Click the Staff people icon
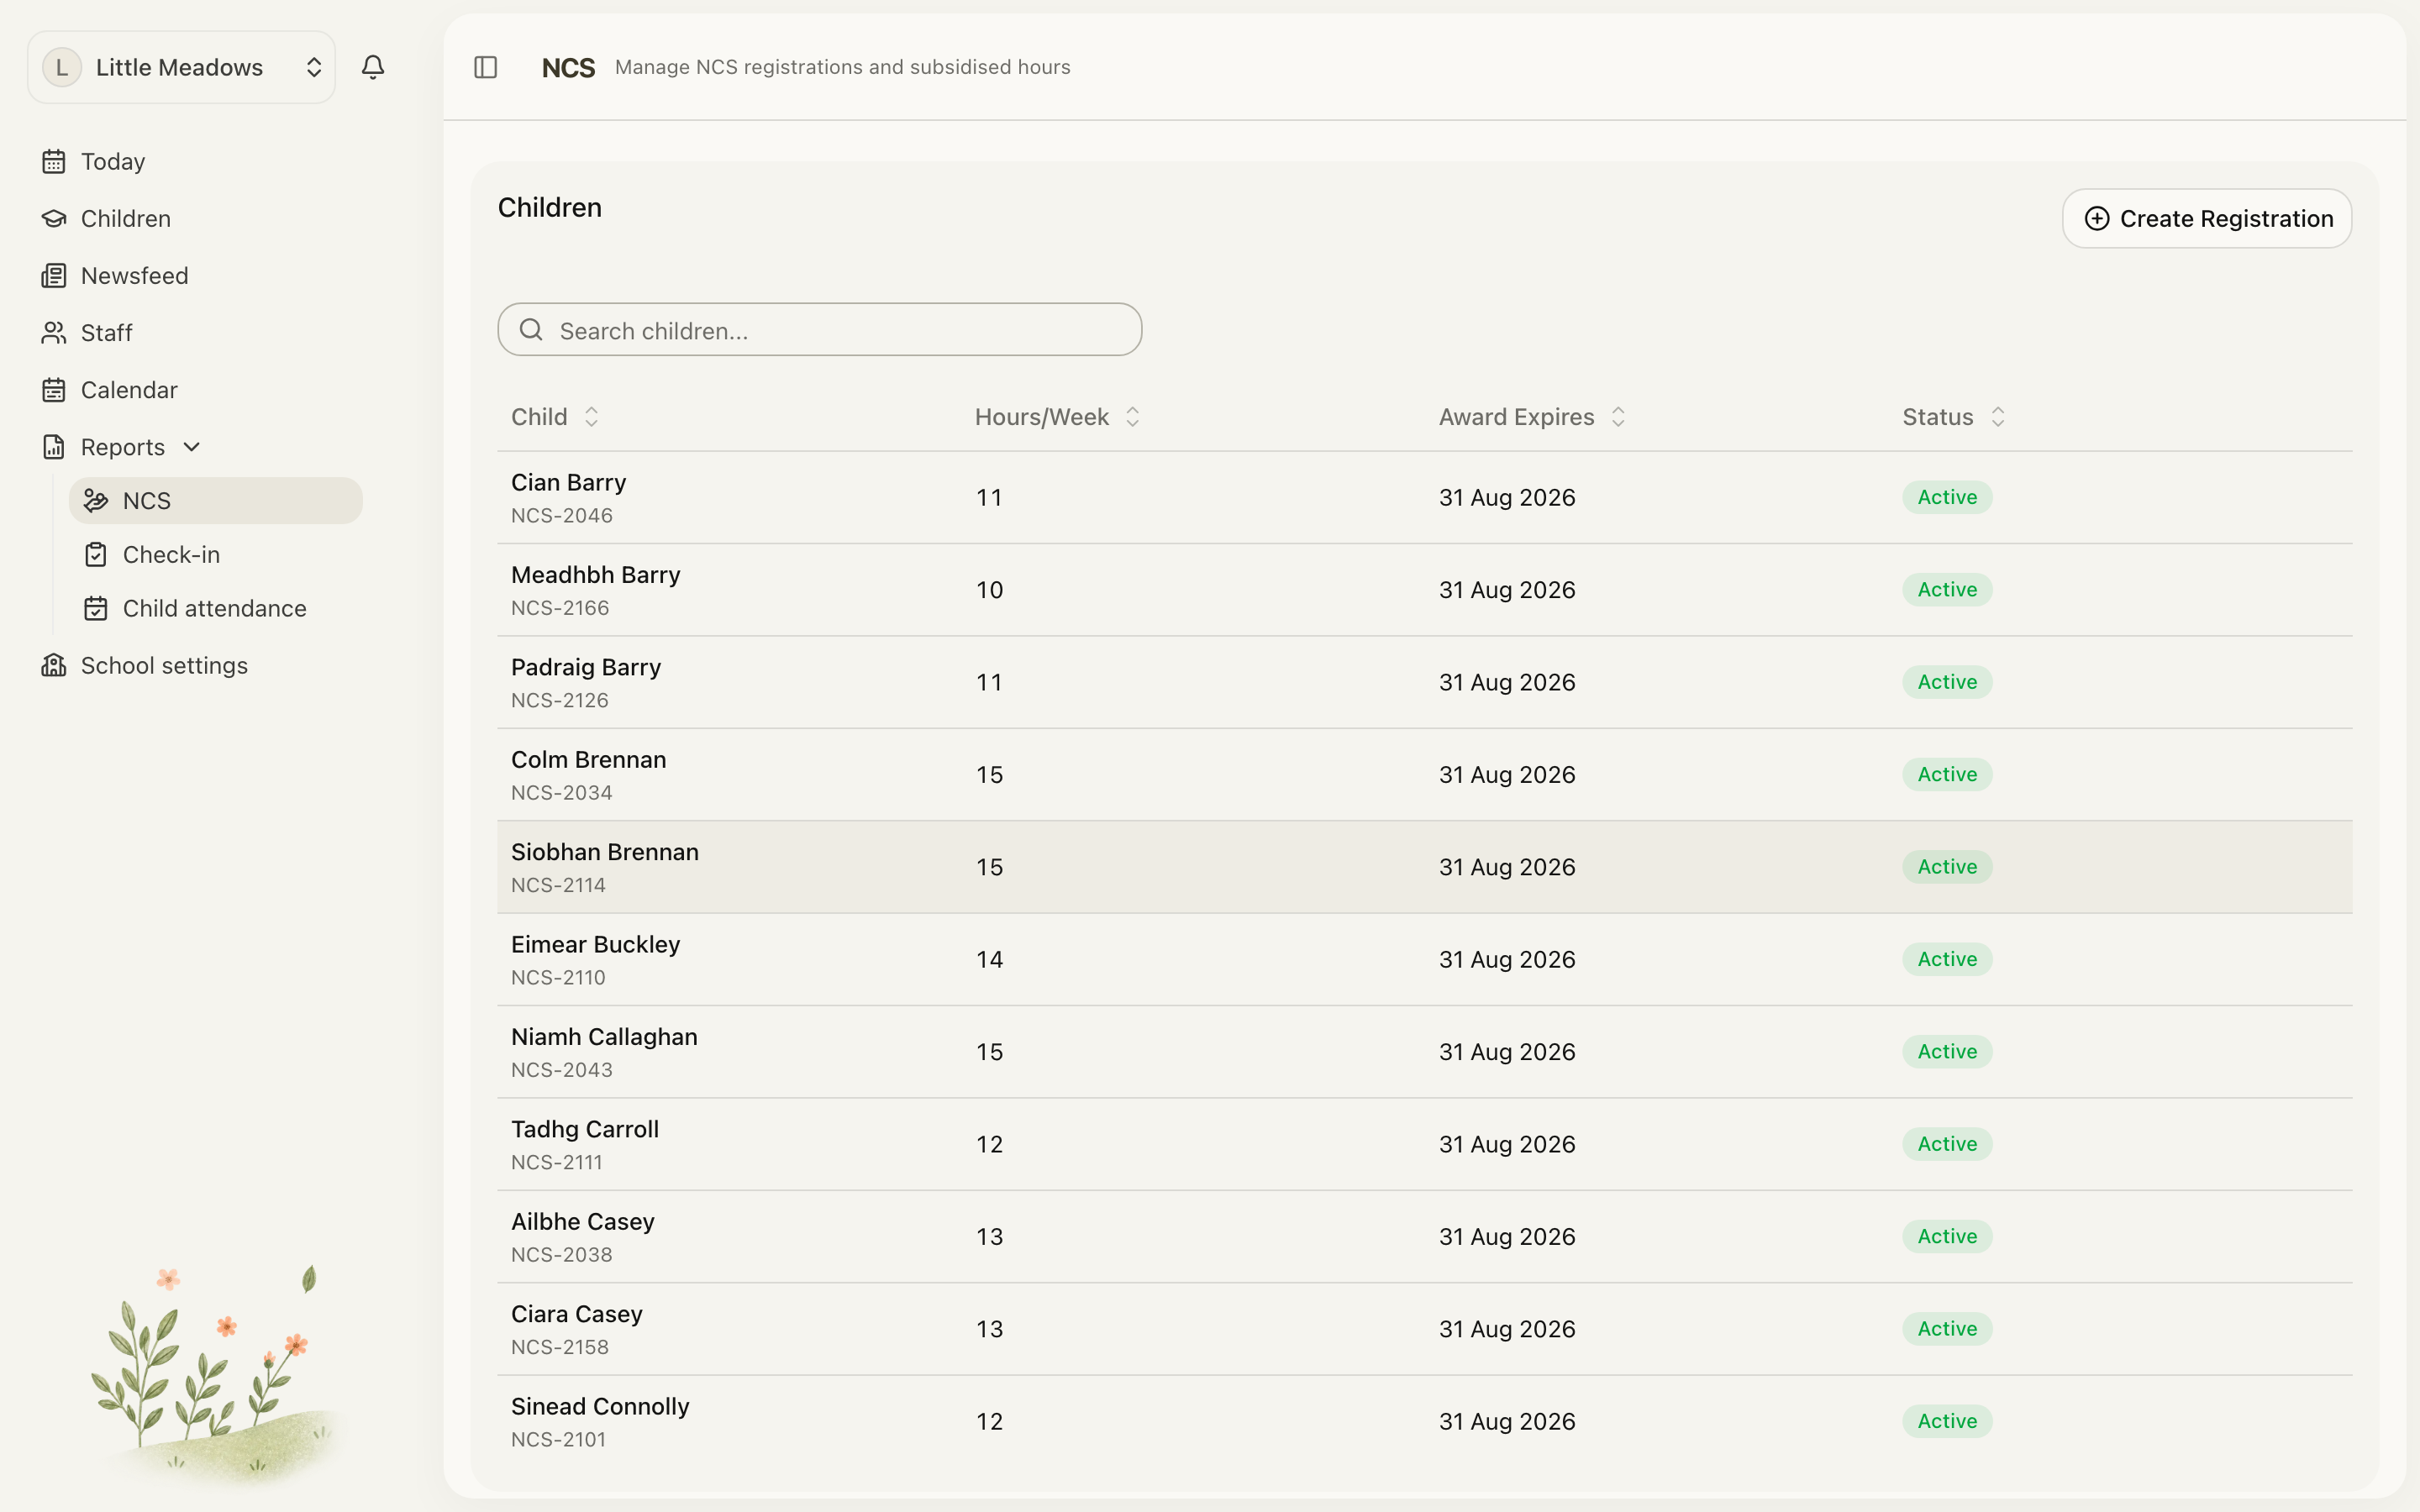The width and height of the screenshot is (2420, 1512). coord(54,332)
